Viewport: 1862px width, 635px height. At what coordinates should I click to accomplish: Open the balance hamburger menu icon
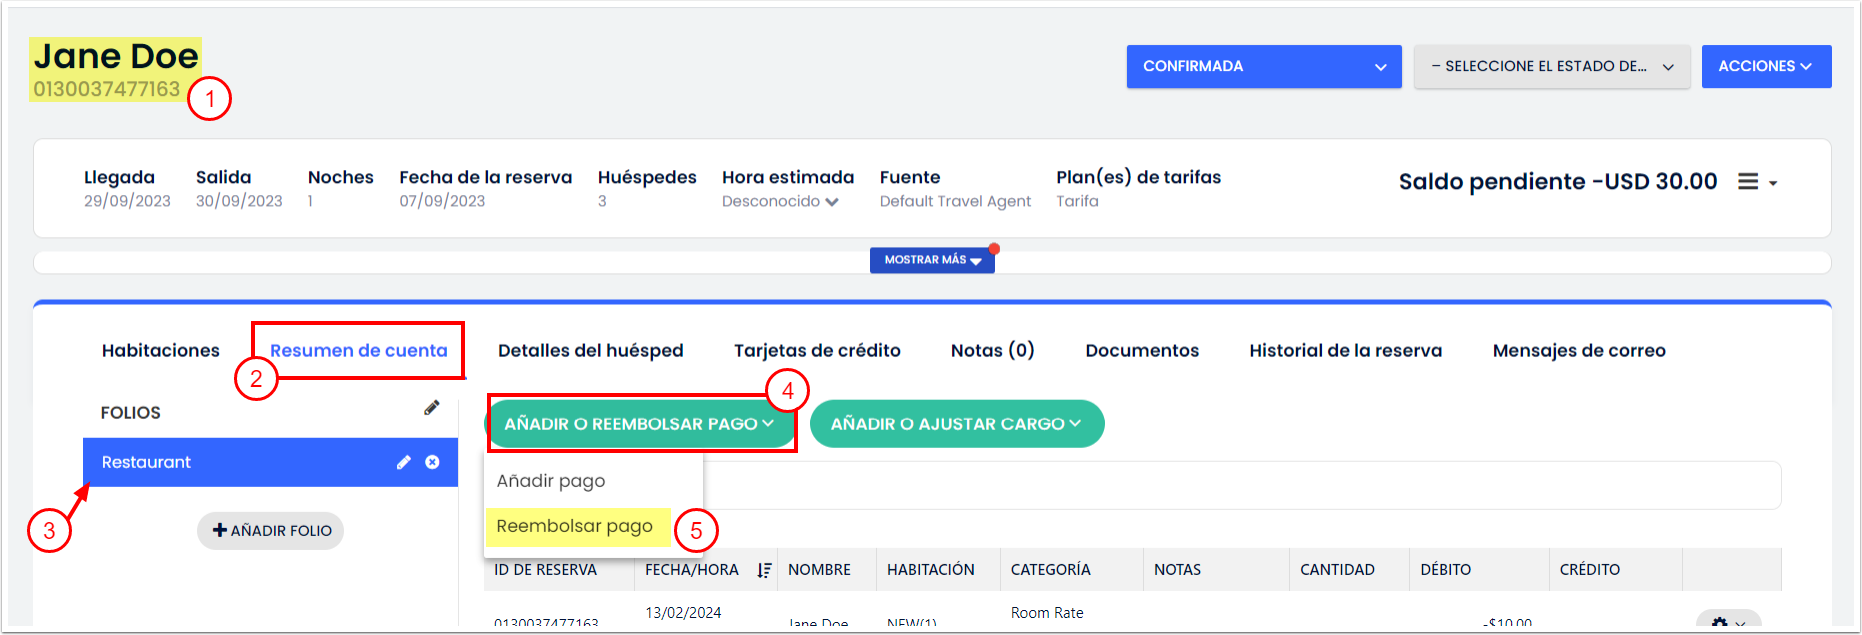tap(1748, 182)
